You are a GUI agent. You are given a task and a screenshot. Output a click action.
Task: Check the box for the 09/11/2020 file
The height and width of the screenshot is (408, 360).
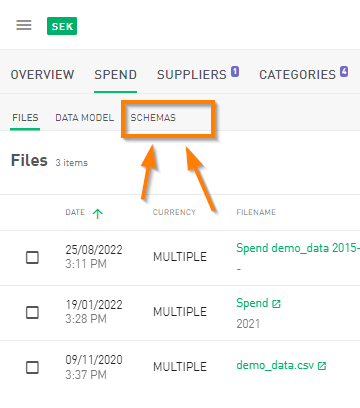pos(32,367)
